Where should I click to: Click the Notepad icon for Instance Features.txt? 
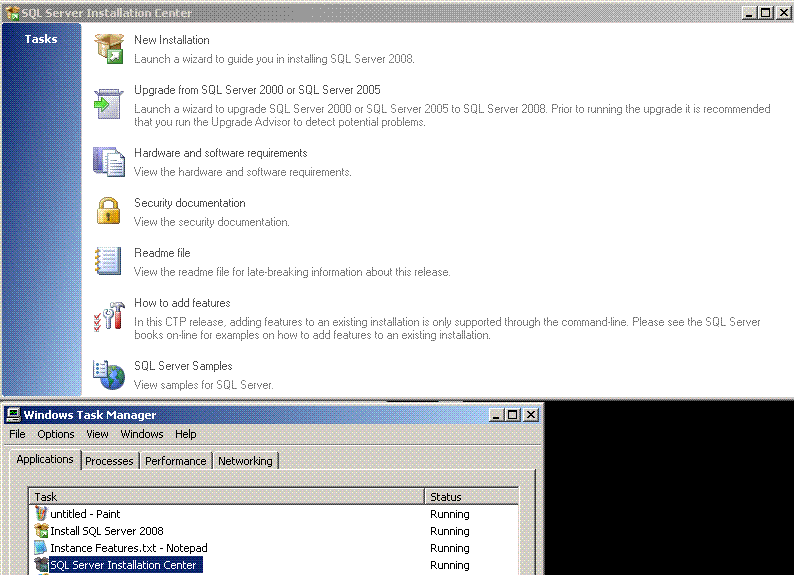point(41,548)
